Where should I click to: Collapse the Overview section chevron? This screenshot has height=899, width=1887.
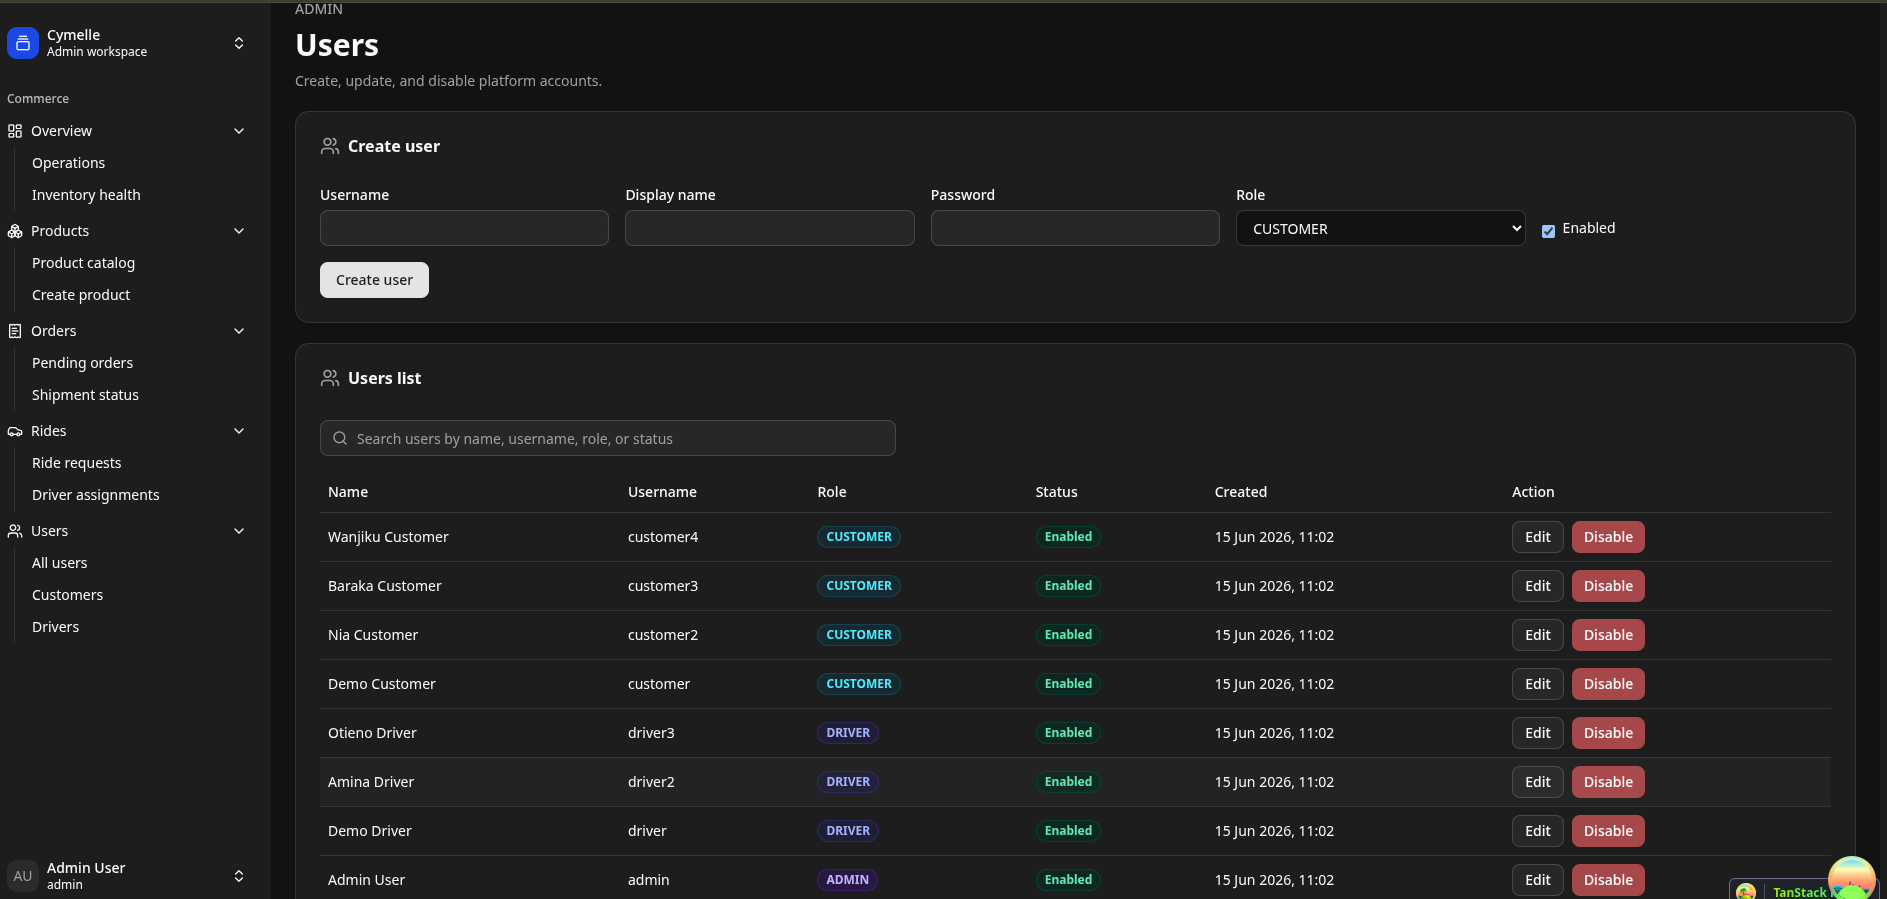point(239,131)
